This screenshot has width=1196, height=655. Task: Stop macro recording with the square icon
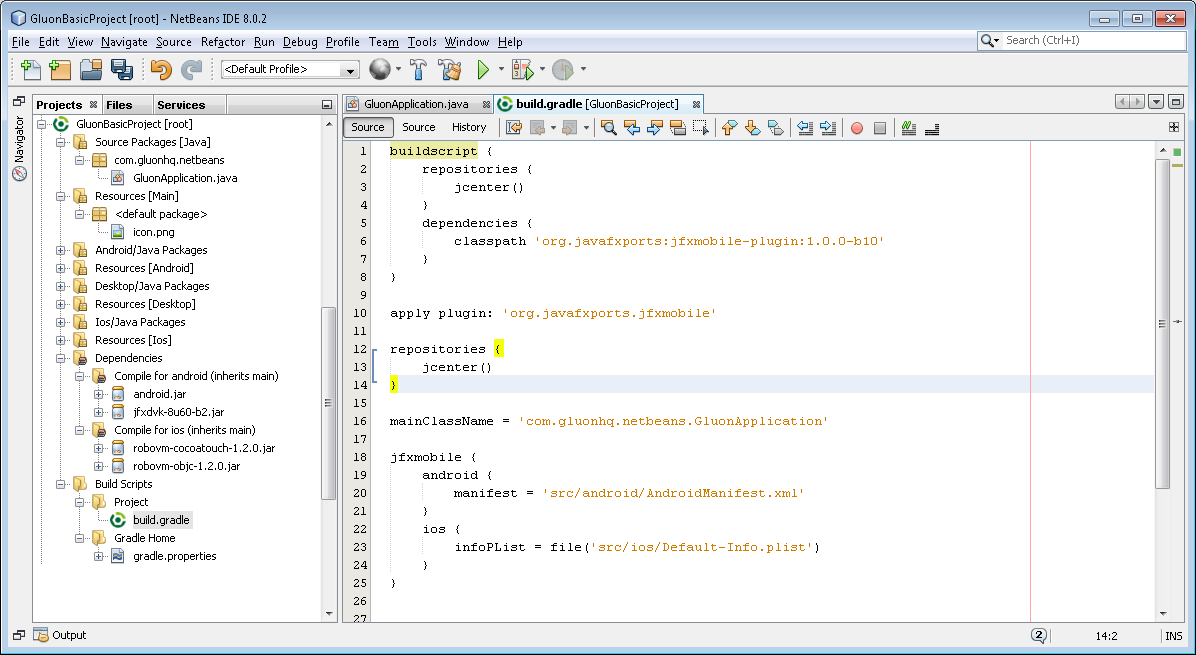coord(879,127)
